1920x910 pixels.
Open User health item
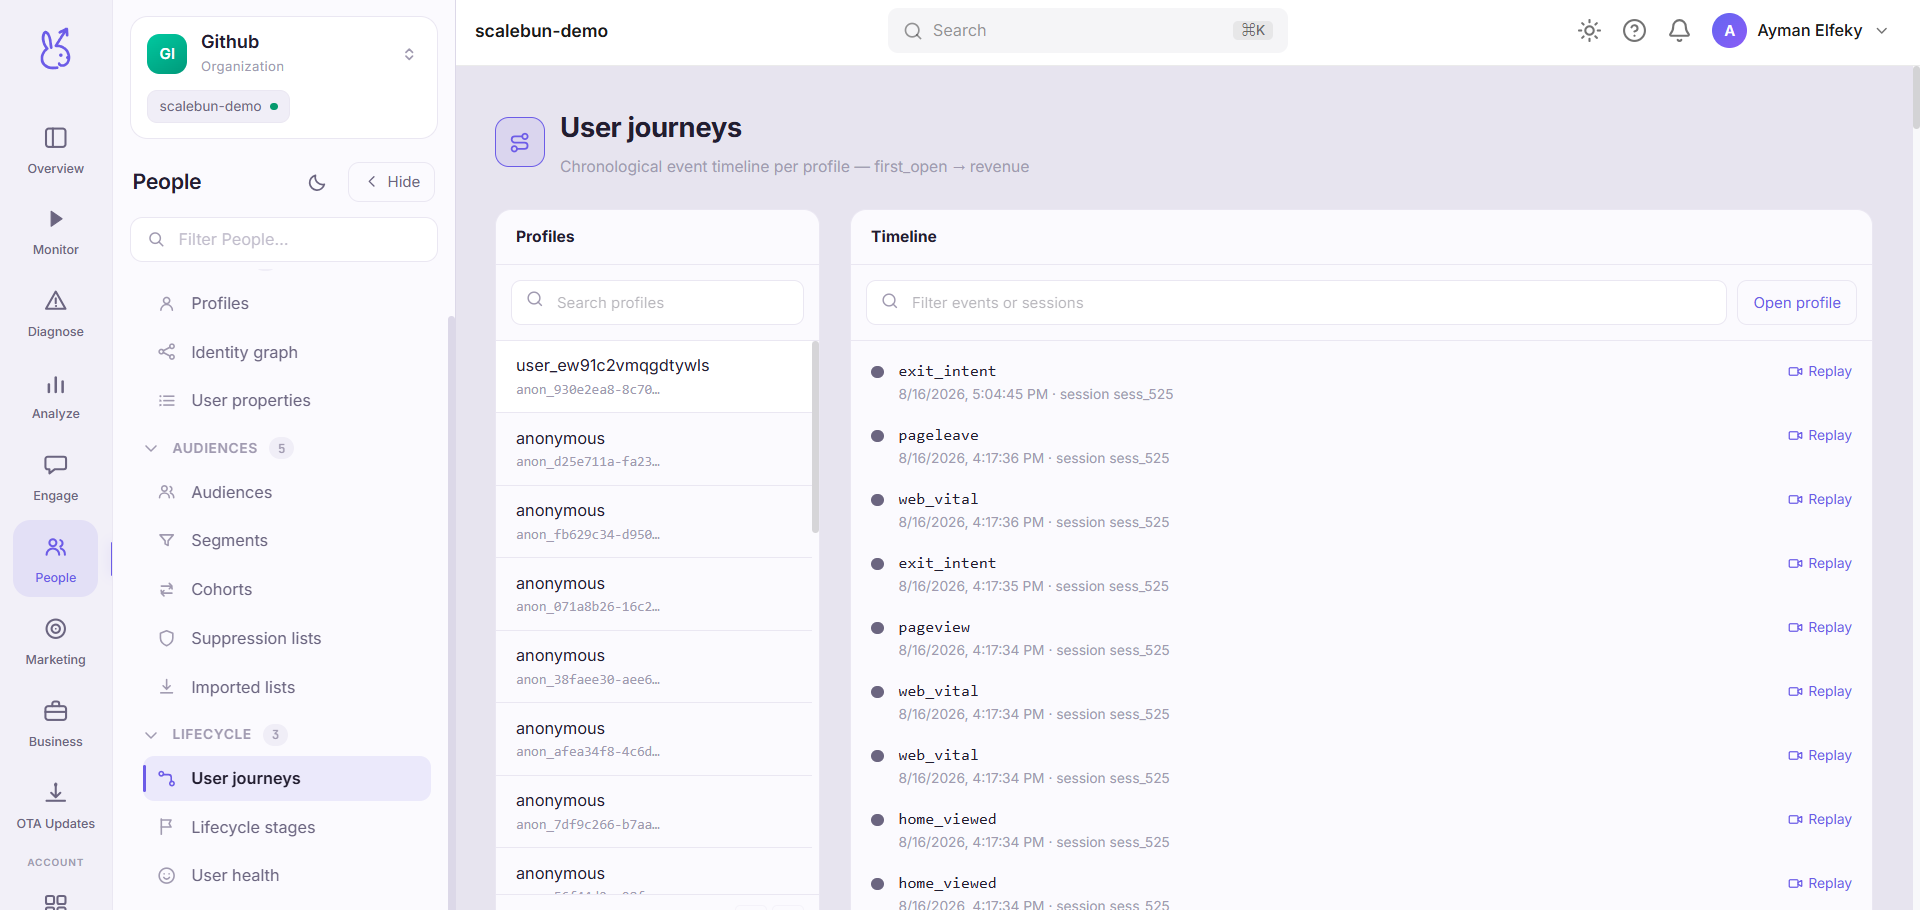point(287,875)
